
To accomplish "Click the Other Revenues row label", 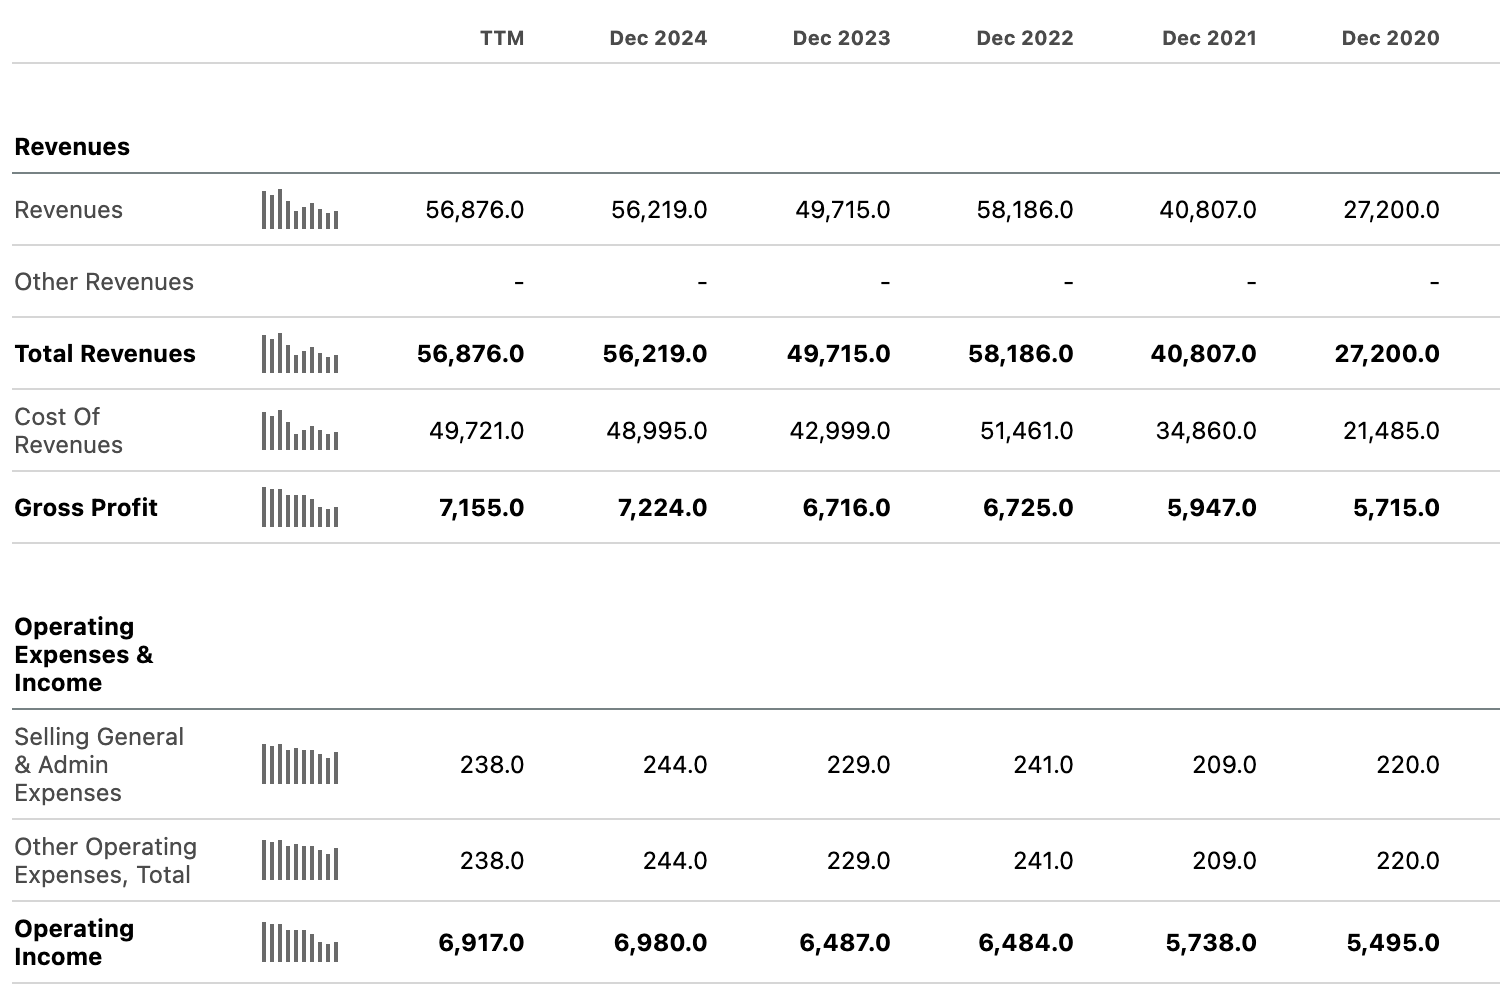I will point(104,282).
